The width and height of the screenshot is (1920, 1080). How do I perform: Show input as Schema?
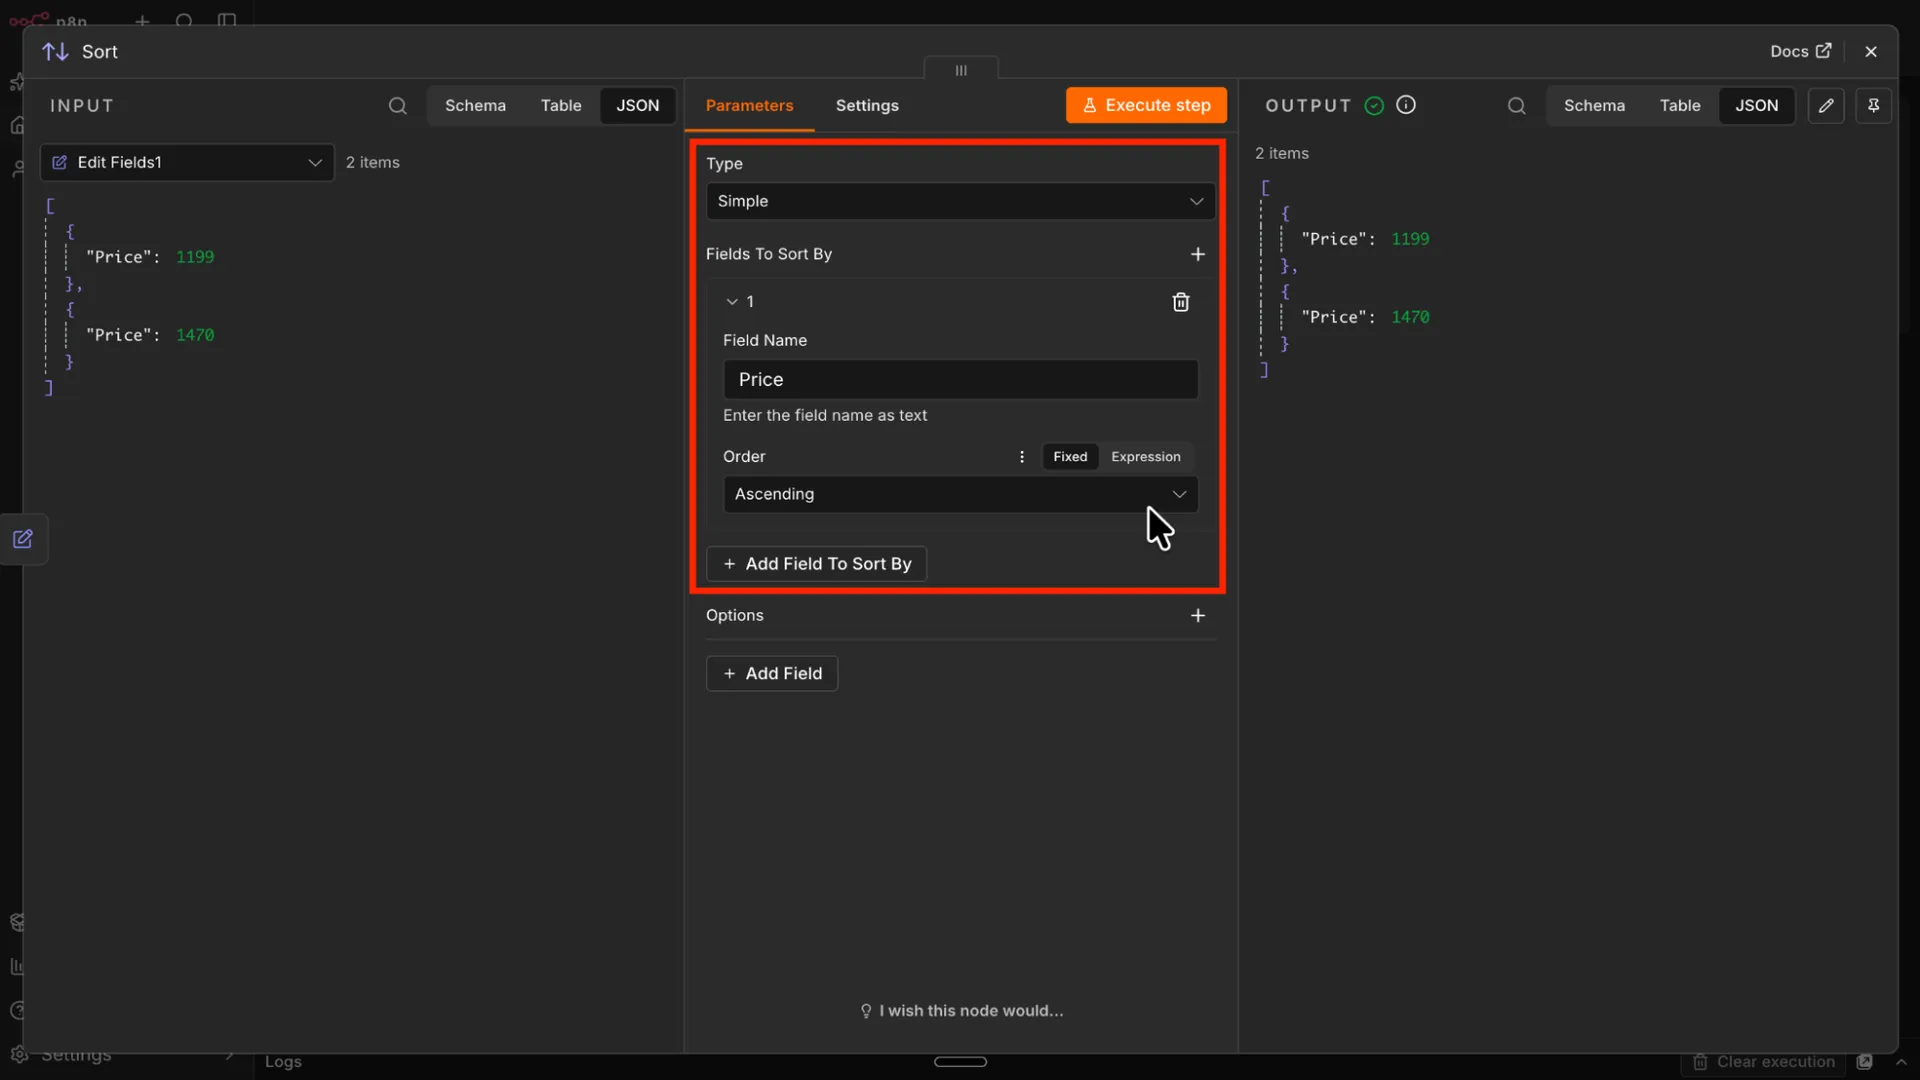pyautogui.click(x=475, y=106)
